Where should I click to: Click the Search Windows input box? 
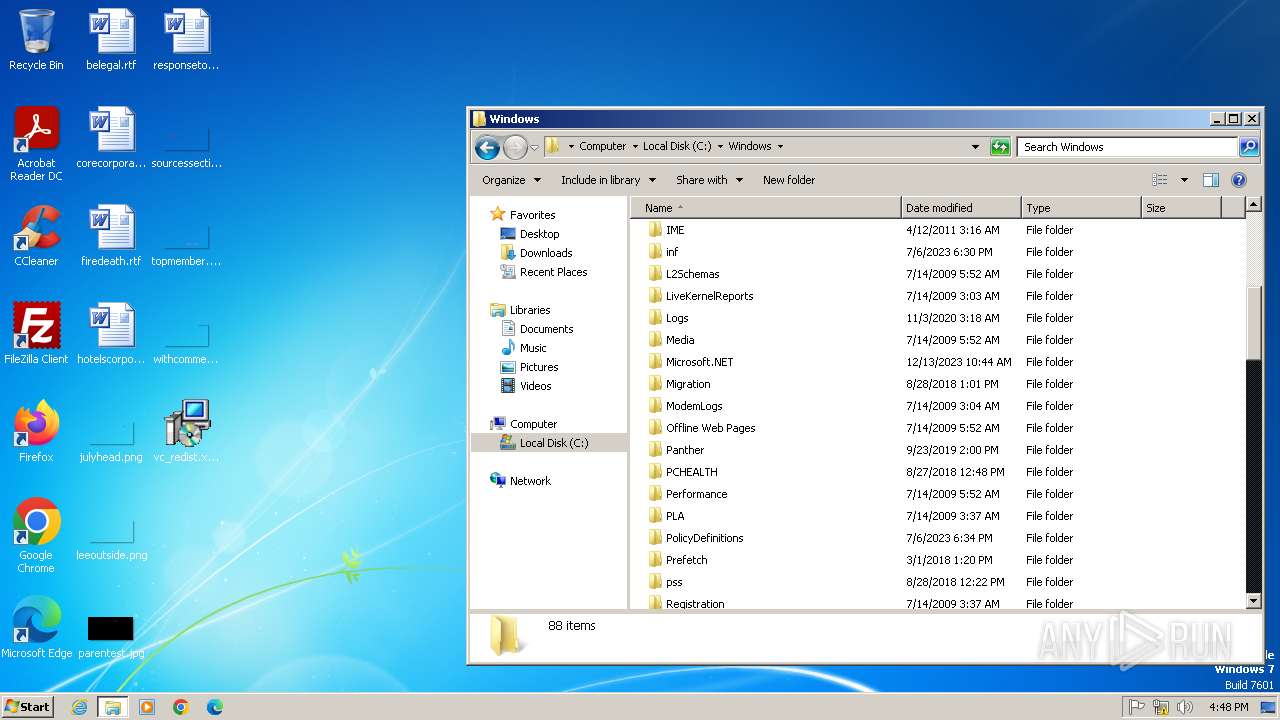(1127, 147)
